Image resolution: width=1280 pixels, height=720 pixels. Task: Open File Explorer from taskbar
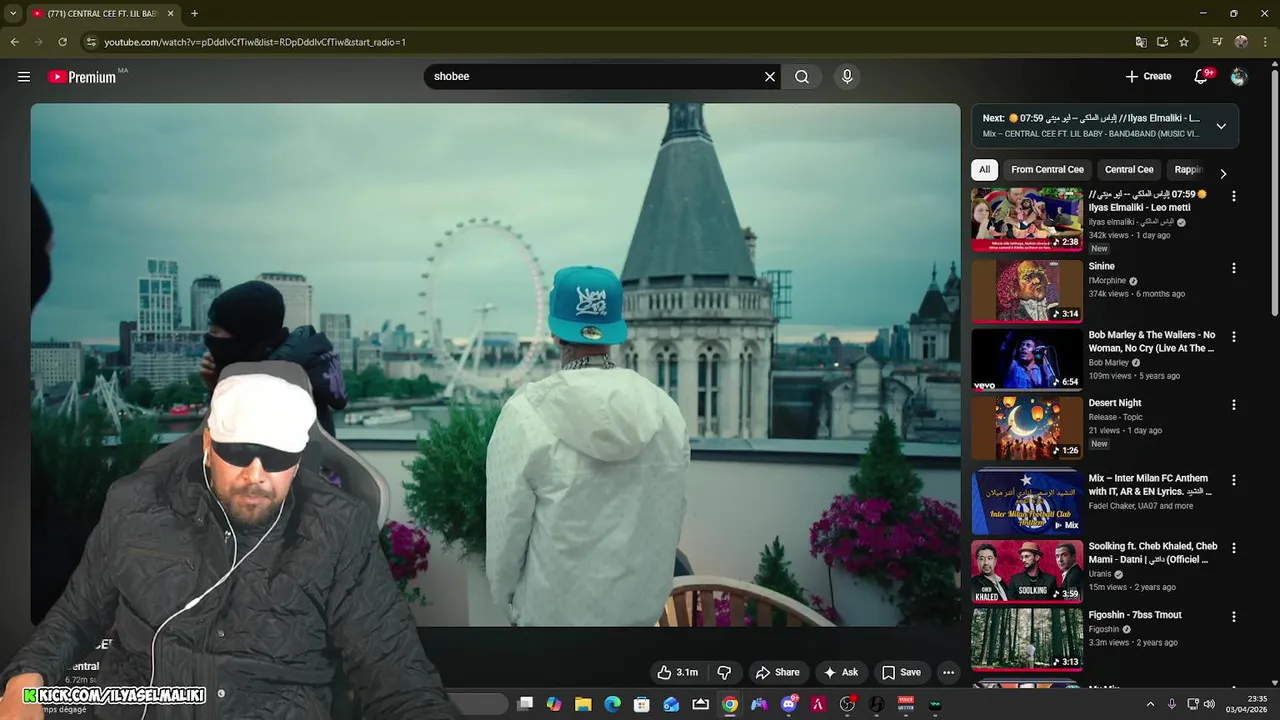[583, 704]
